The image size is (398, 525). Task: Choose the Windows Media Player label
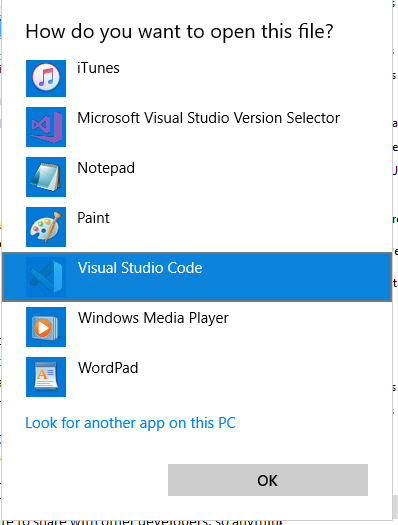[x=153, y=318]
